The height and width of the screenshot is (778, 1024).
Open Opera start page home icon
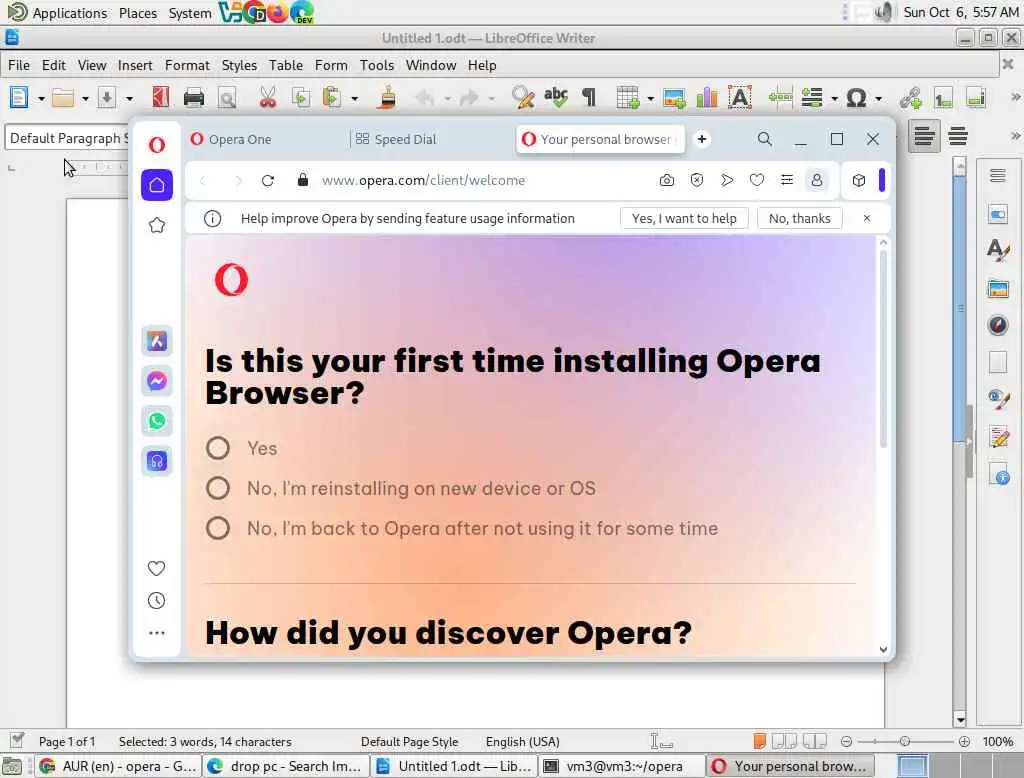pyautogui.click(x=157, y=185)
